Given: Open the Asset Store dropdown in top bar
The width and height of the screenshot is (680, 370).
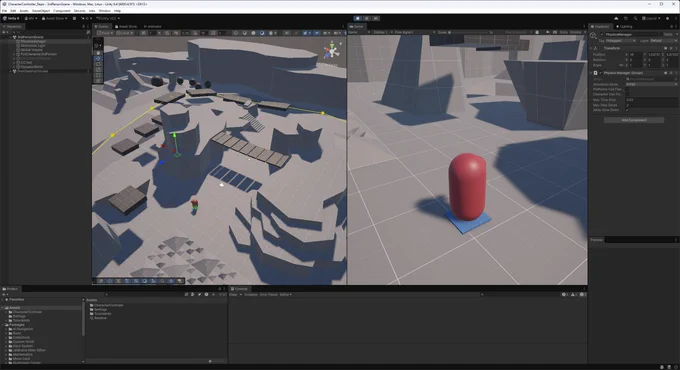Looking at the screenshot, I should (x=55, y=19).
